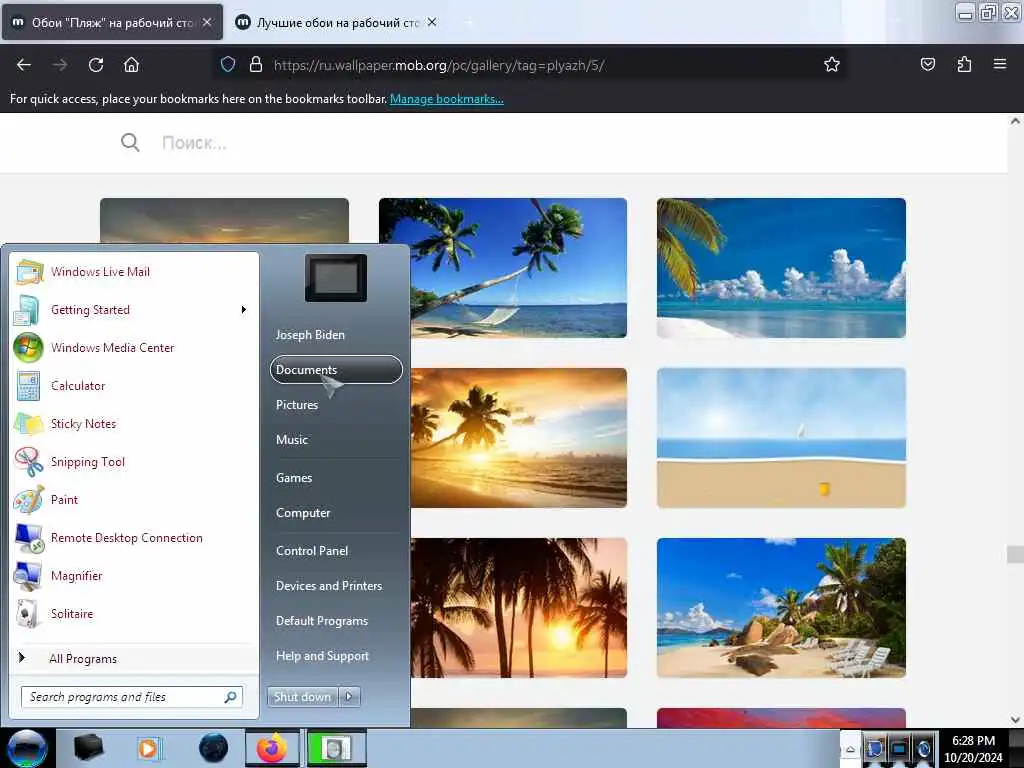Bookmark this page with the star

coord(831,65)
